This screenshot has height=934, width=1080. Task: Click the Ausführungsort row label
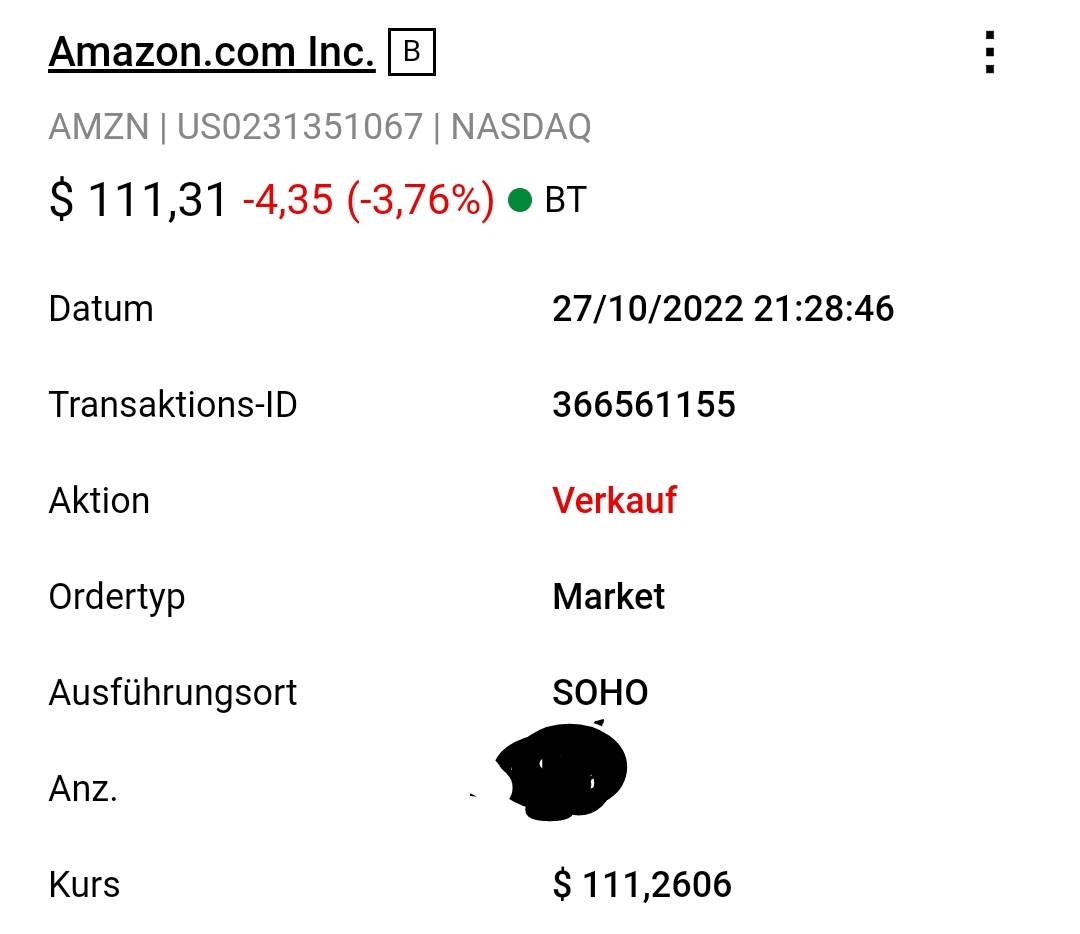(172, 692)
